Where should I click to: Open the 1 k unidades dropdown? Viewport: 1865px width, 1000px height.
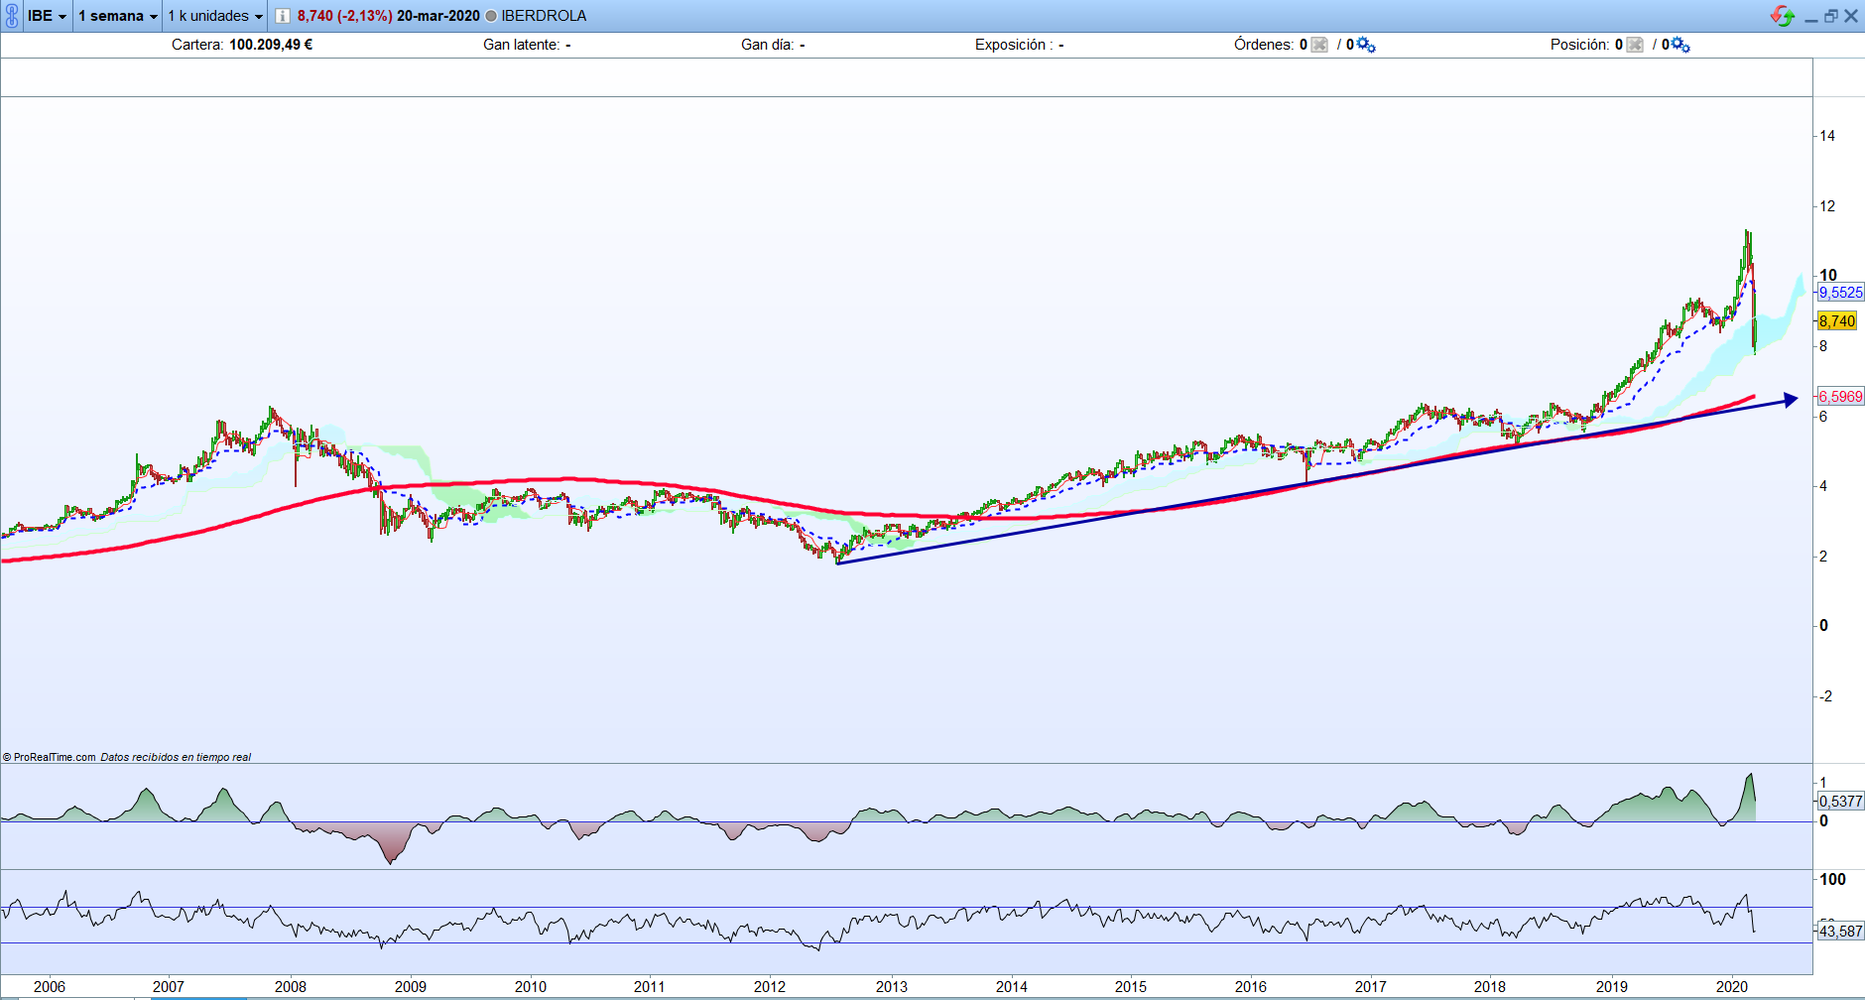tap(215, 16)
